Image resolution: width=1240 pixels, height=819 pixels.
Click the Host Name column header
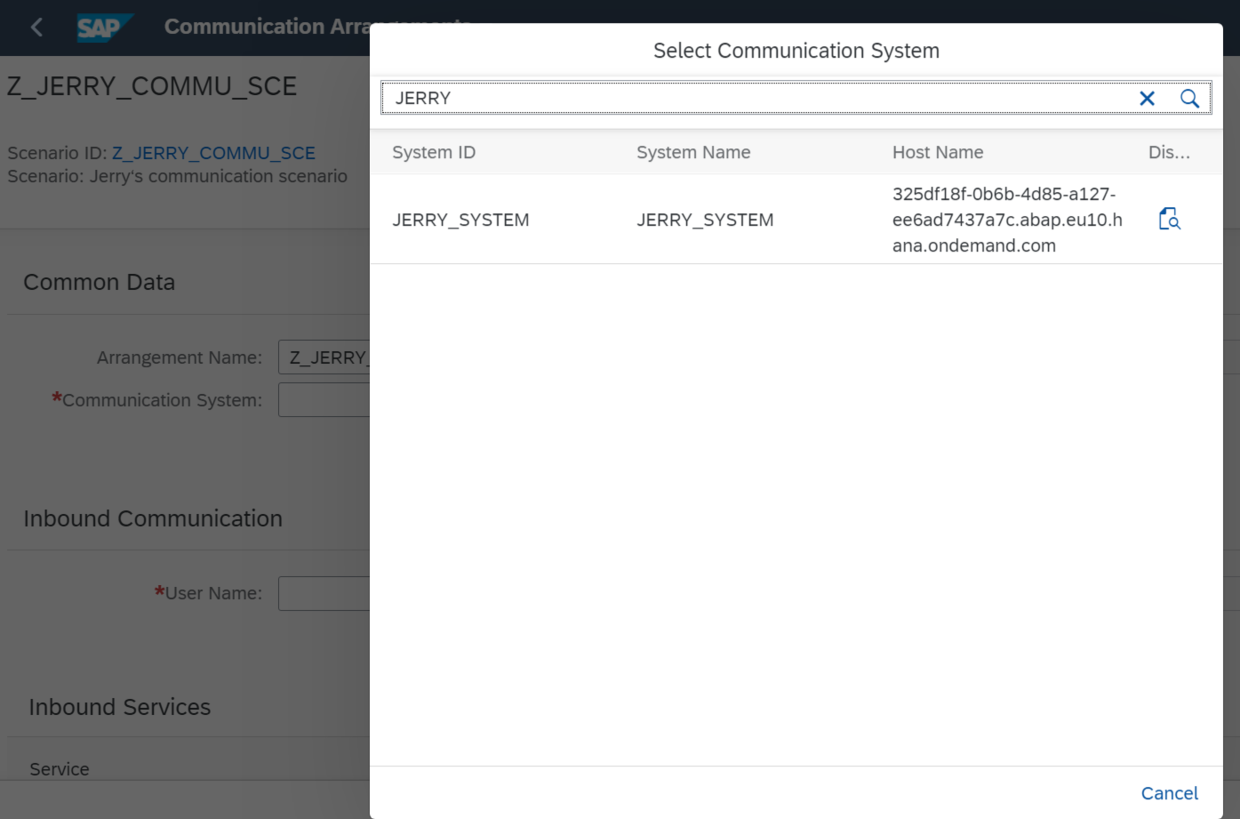click(x=937, y=152)
